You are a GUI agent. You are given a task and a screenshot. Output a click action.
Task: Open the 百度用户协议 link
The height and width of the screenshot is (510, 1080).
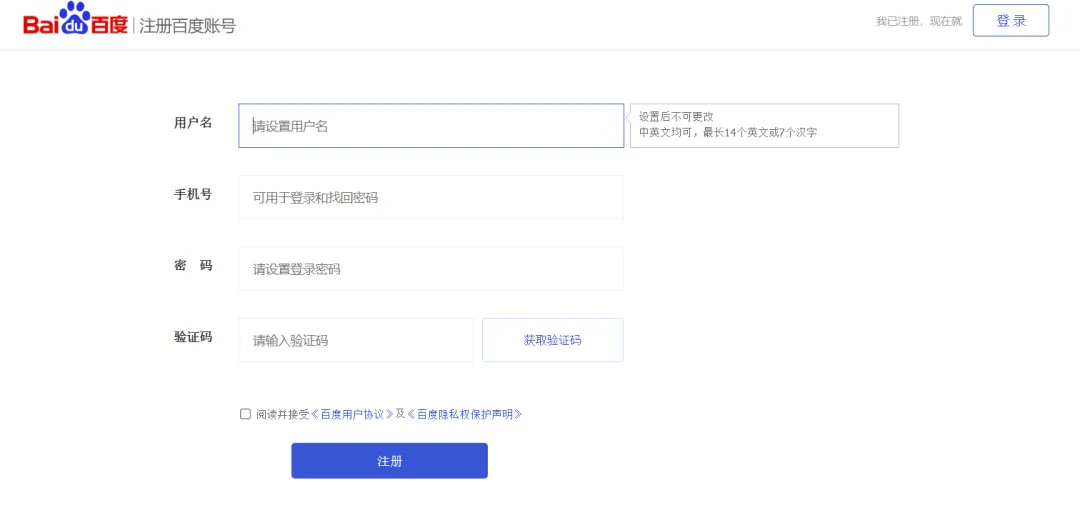[352, 414]
